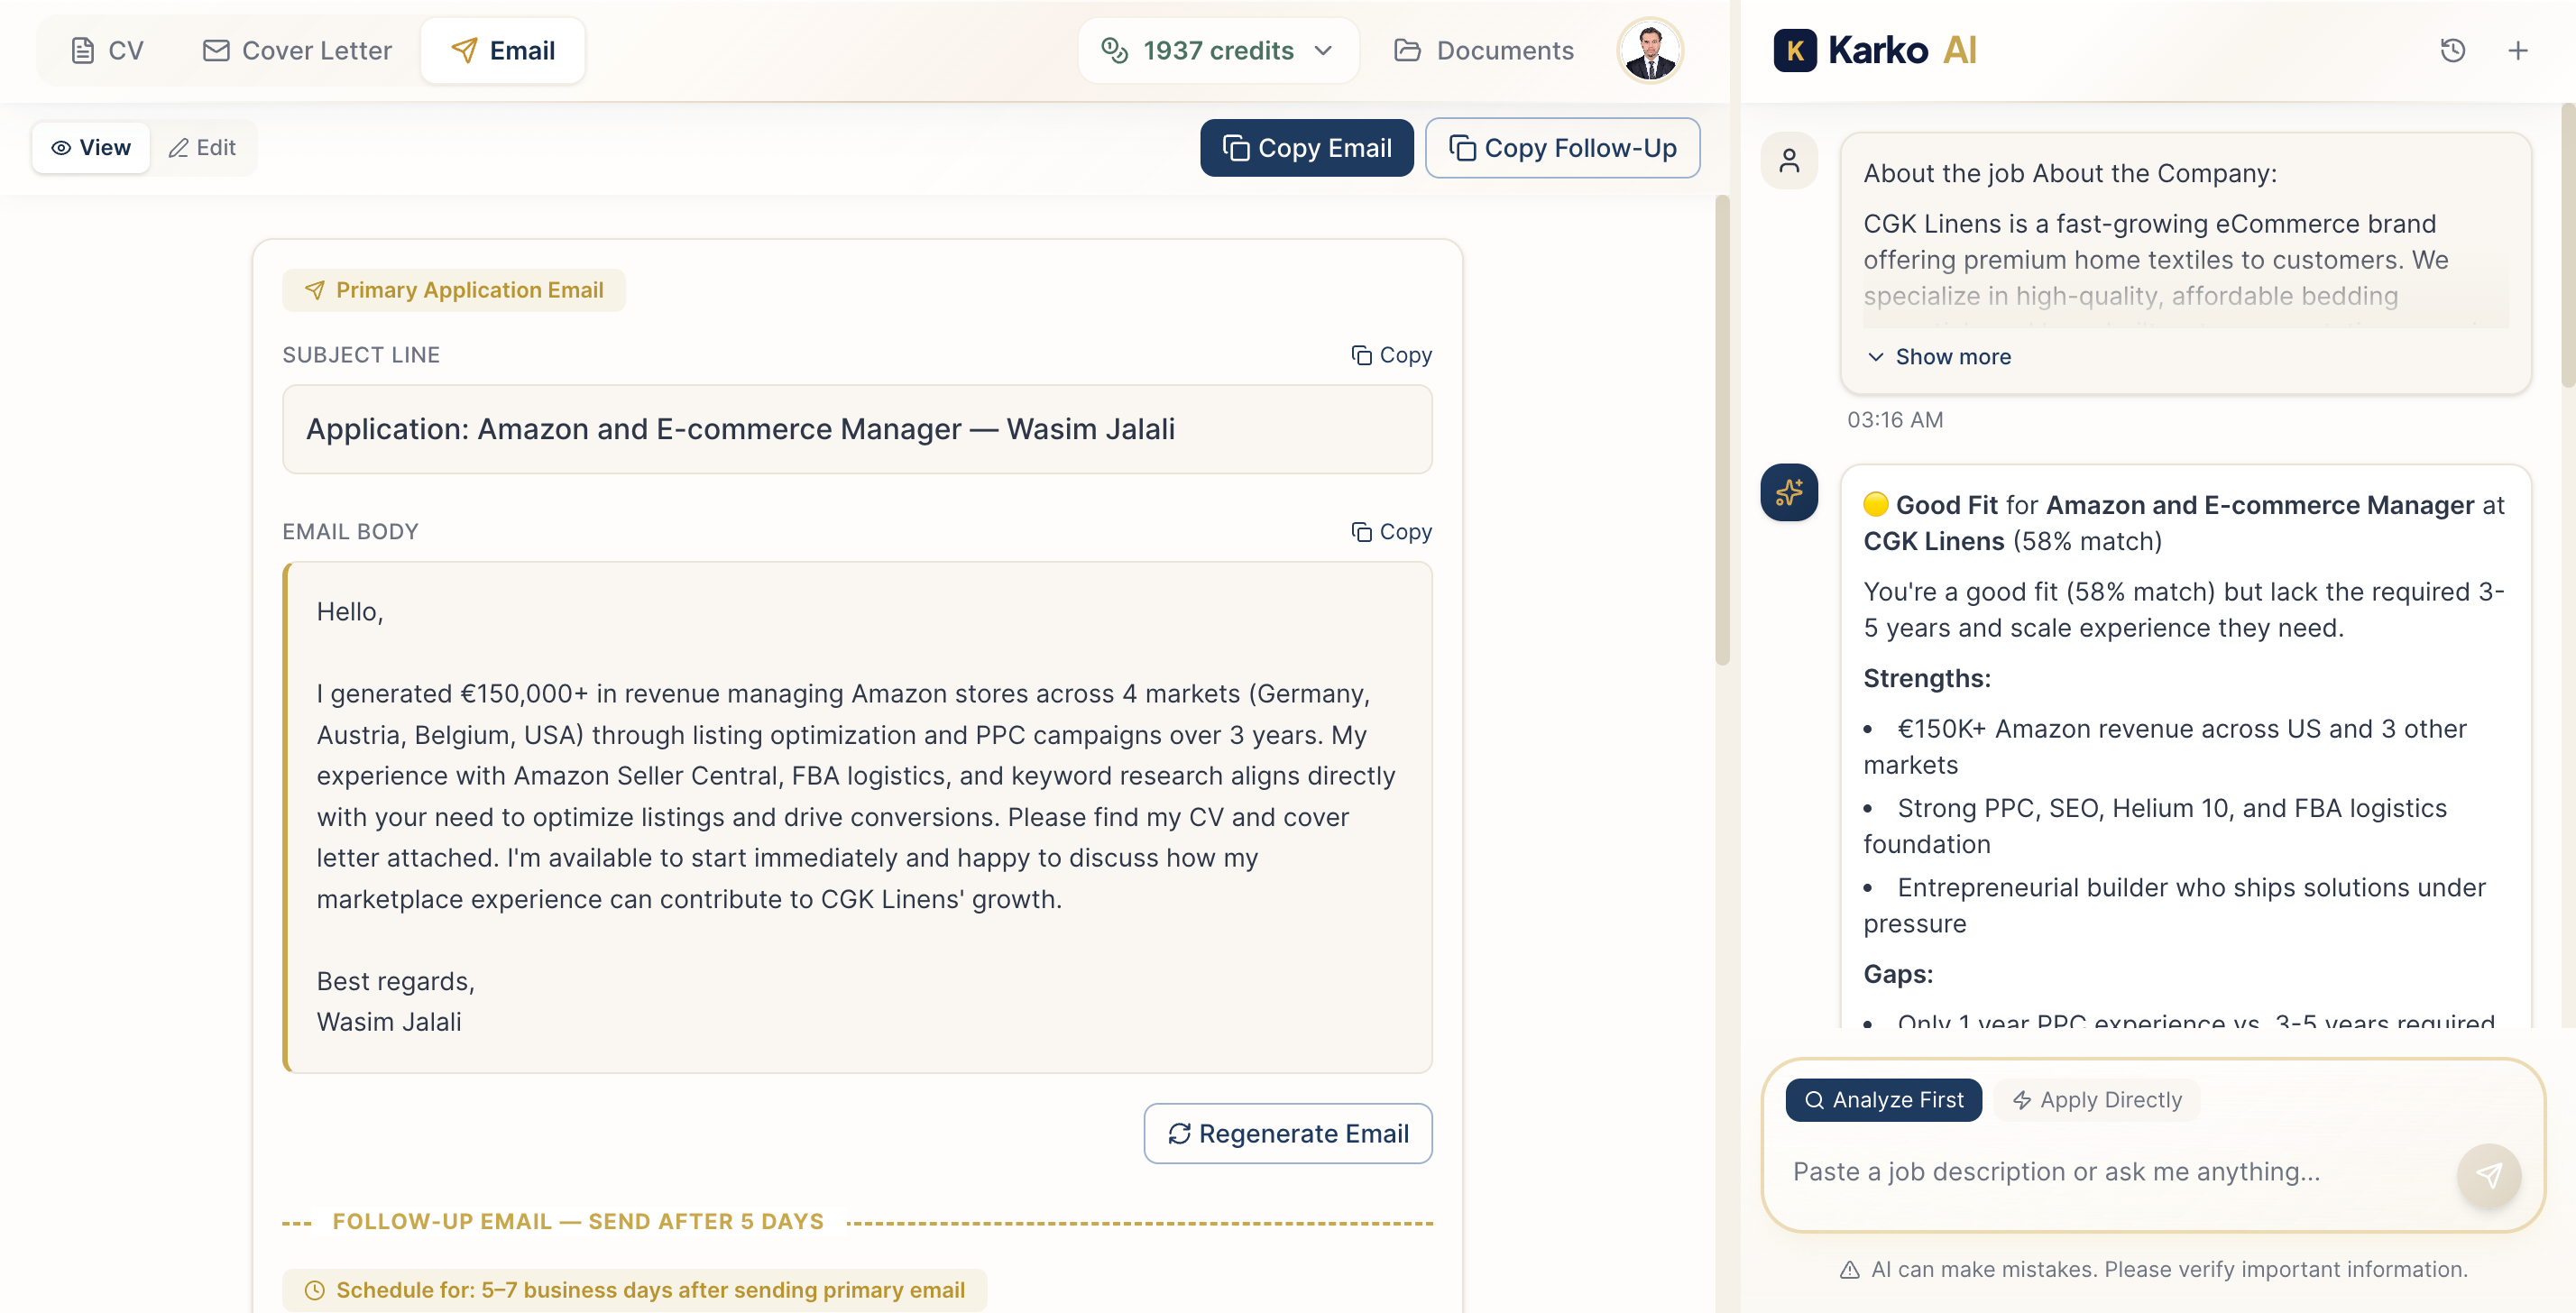
Task: Copy the subject line text
Action: pos(1391,355)
